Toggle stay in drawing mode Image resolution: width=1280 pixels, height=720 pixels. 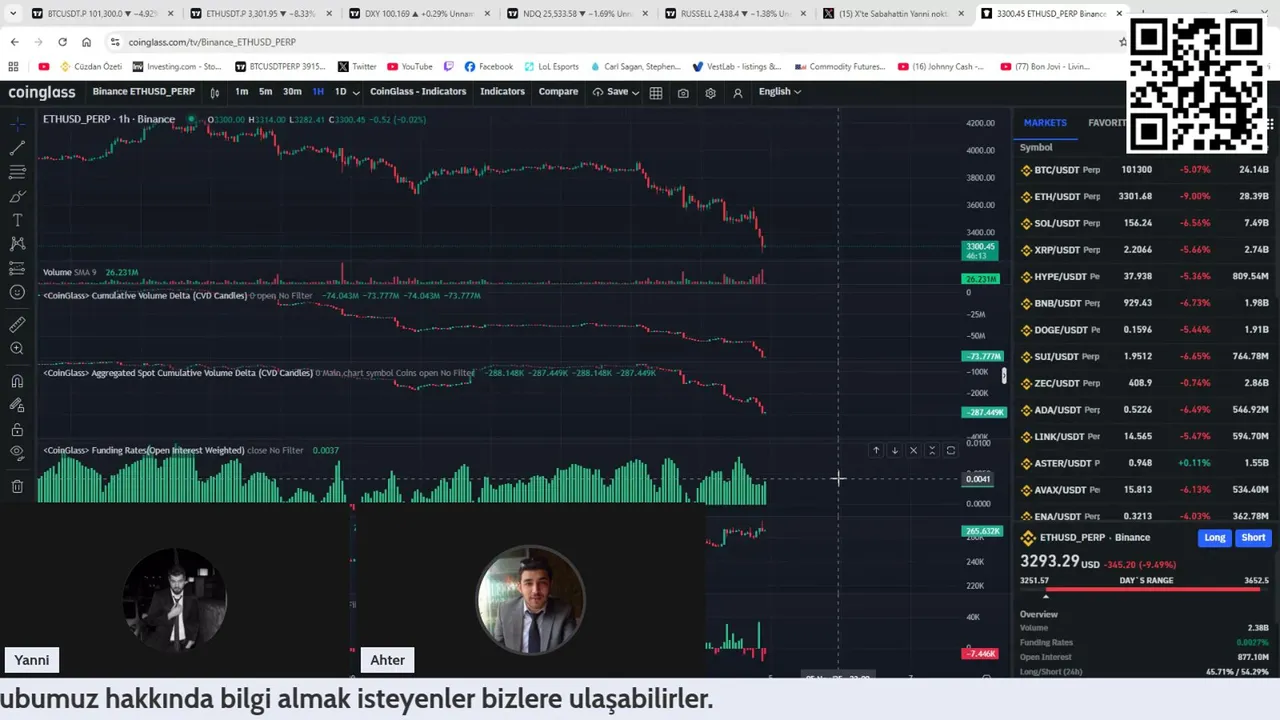point(17,405)
